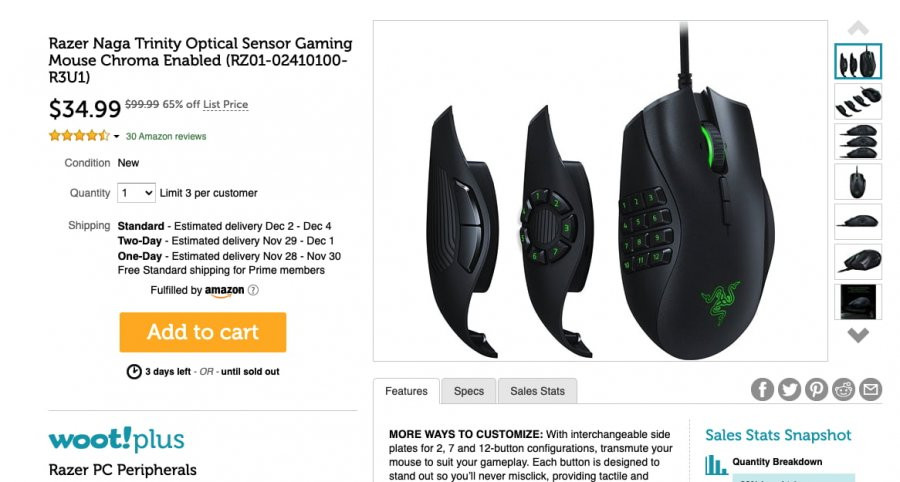This screenshot has height=482, width=900.
Task: Share the product via email icon
Action: [x=870, y=390]
